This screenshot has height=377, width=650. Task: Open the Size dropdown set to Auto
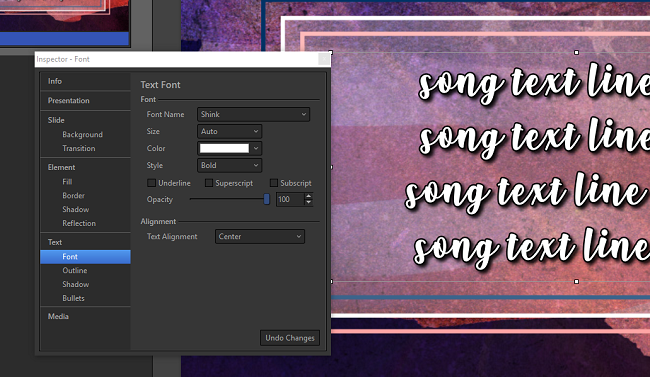pos(229,131)
